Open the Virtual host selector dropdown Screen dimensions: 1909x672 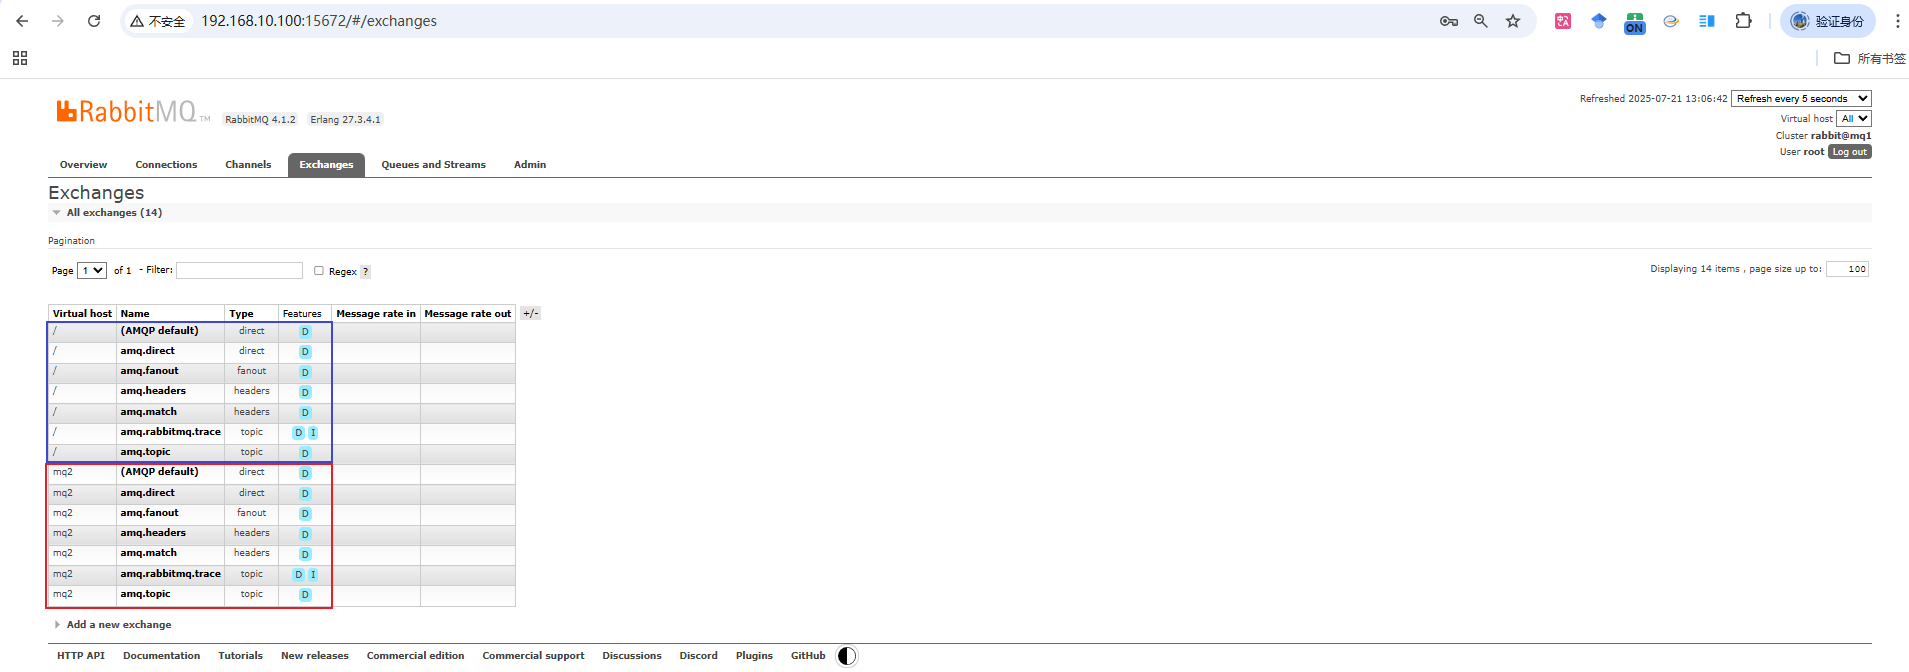1854,119
